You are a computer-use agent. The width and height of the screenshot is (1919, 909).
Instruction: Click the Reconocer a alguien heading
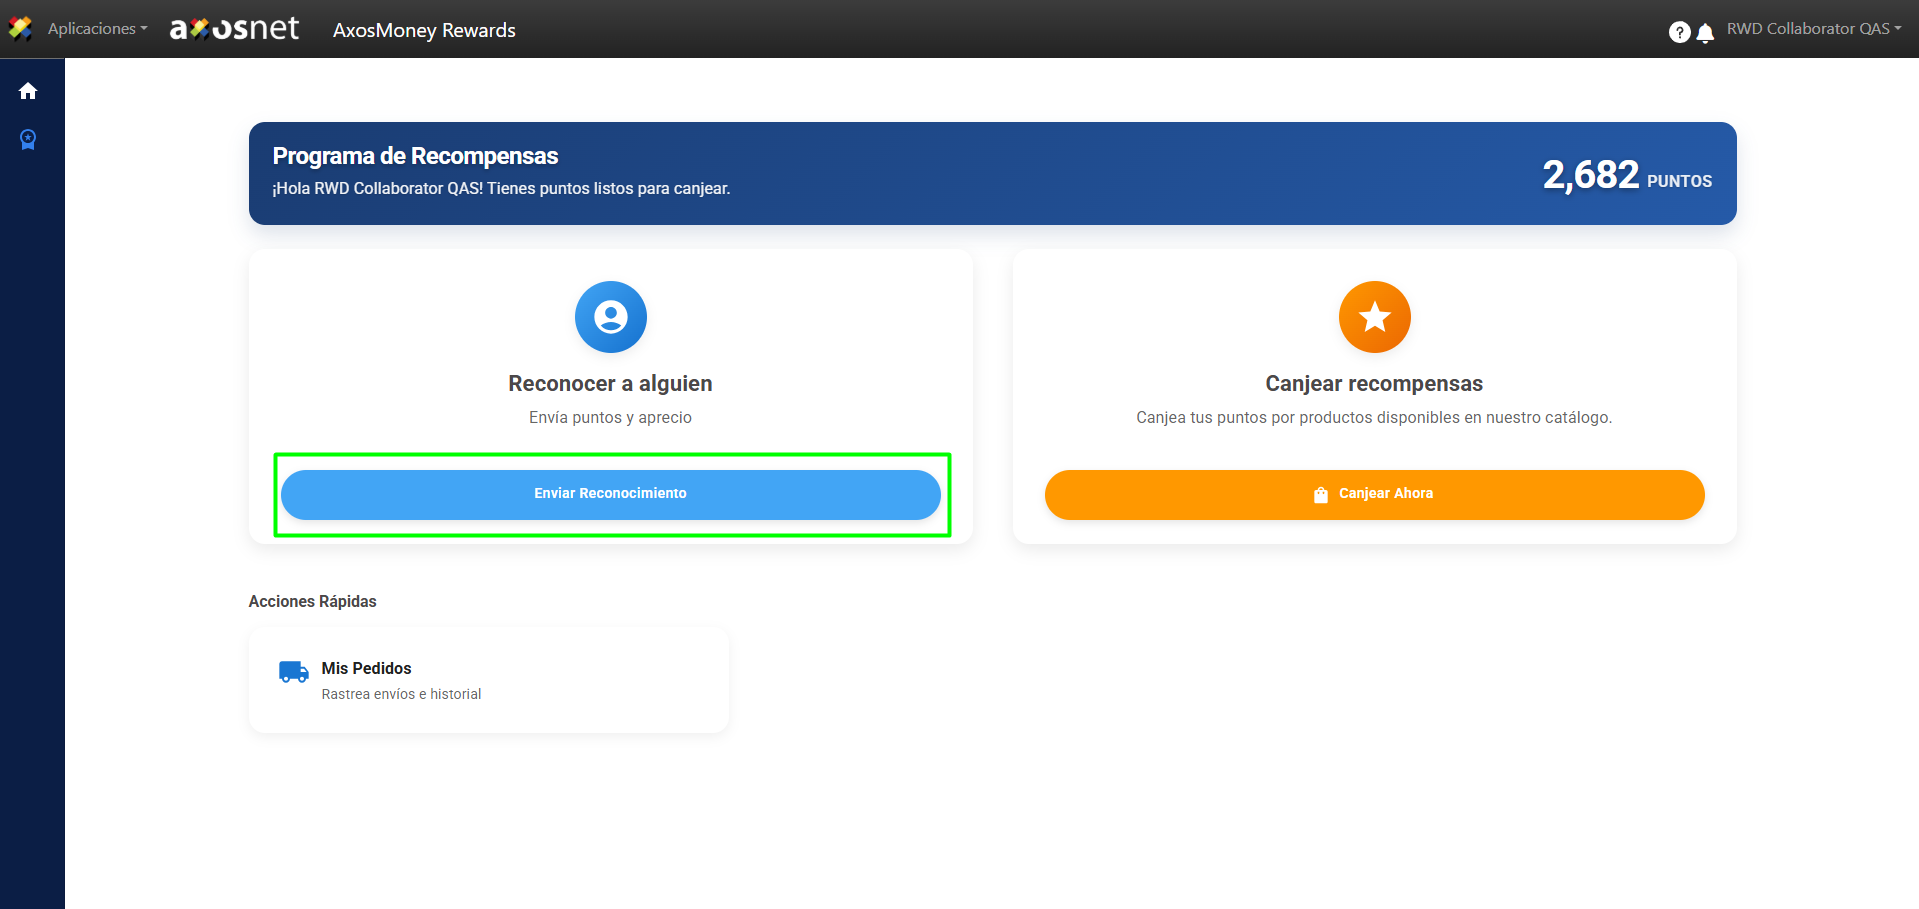pos(610,384)
